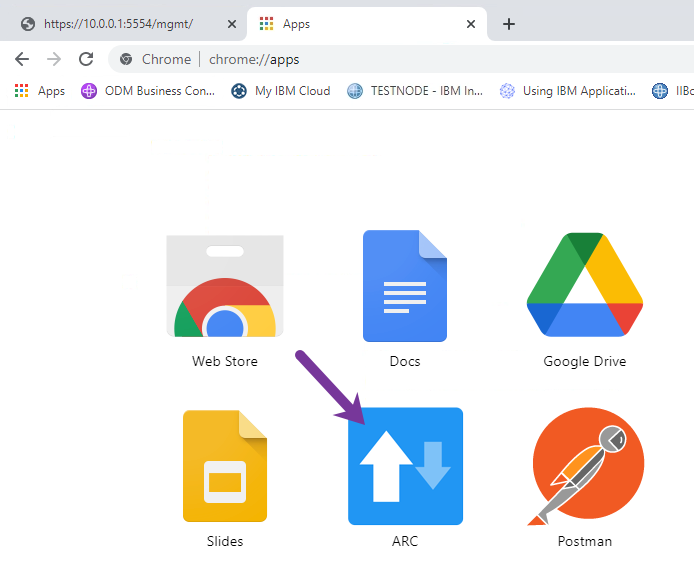
Task: Open the Docs app icon
Action: pos(405,285)
